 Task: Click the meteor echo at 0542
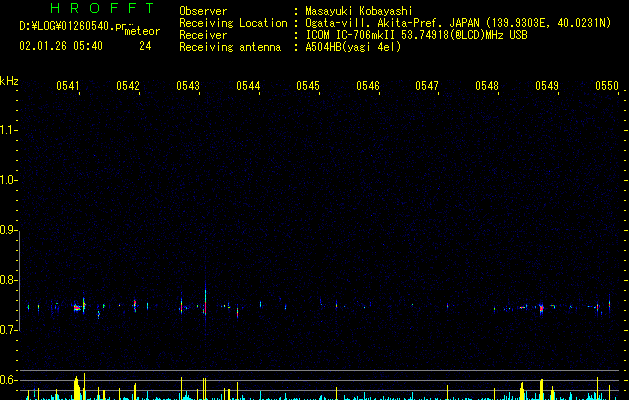(135, 305)
